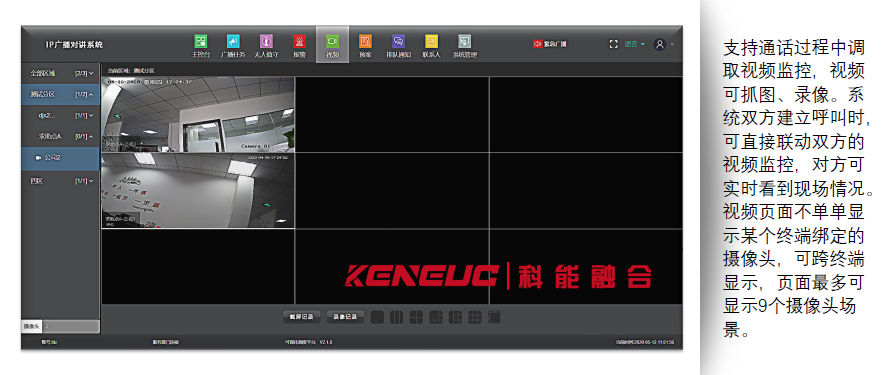Open the 报警 alarm module
This screenshot has width=886, height=375.
coord(299,45)
